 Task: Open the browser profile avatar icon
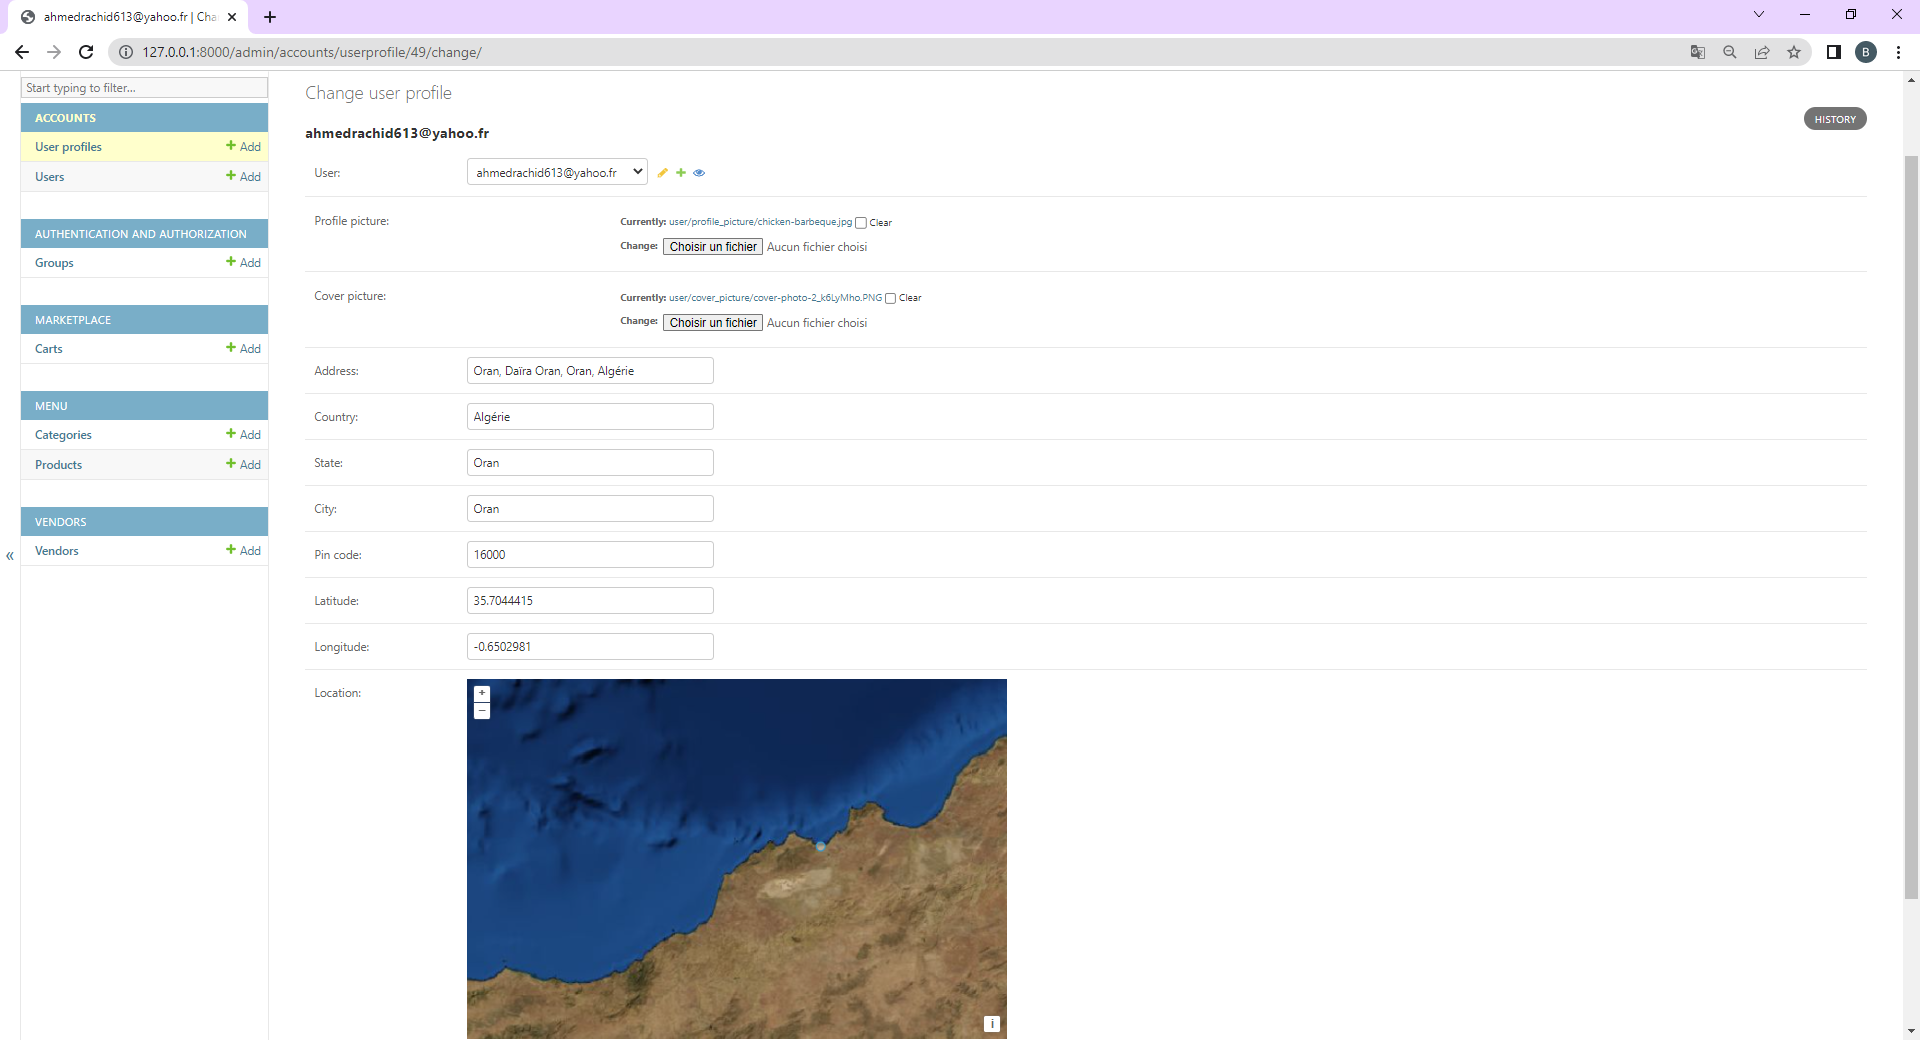point(1866,52)
